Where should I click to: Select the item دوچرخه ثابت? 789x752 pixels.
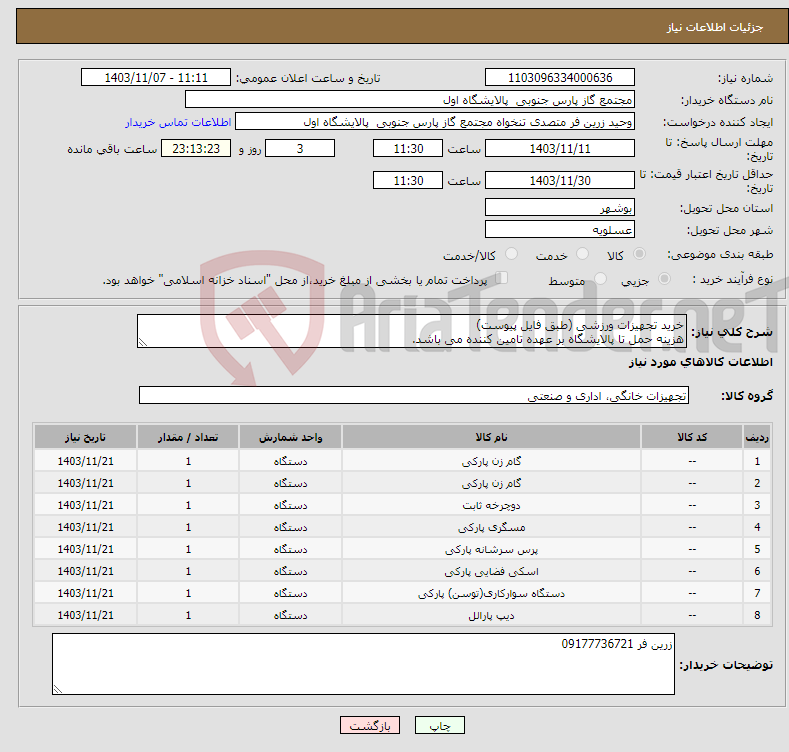tap(491, 505)
